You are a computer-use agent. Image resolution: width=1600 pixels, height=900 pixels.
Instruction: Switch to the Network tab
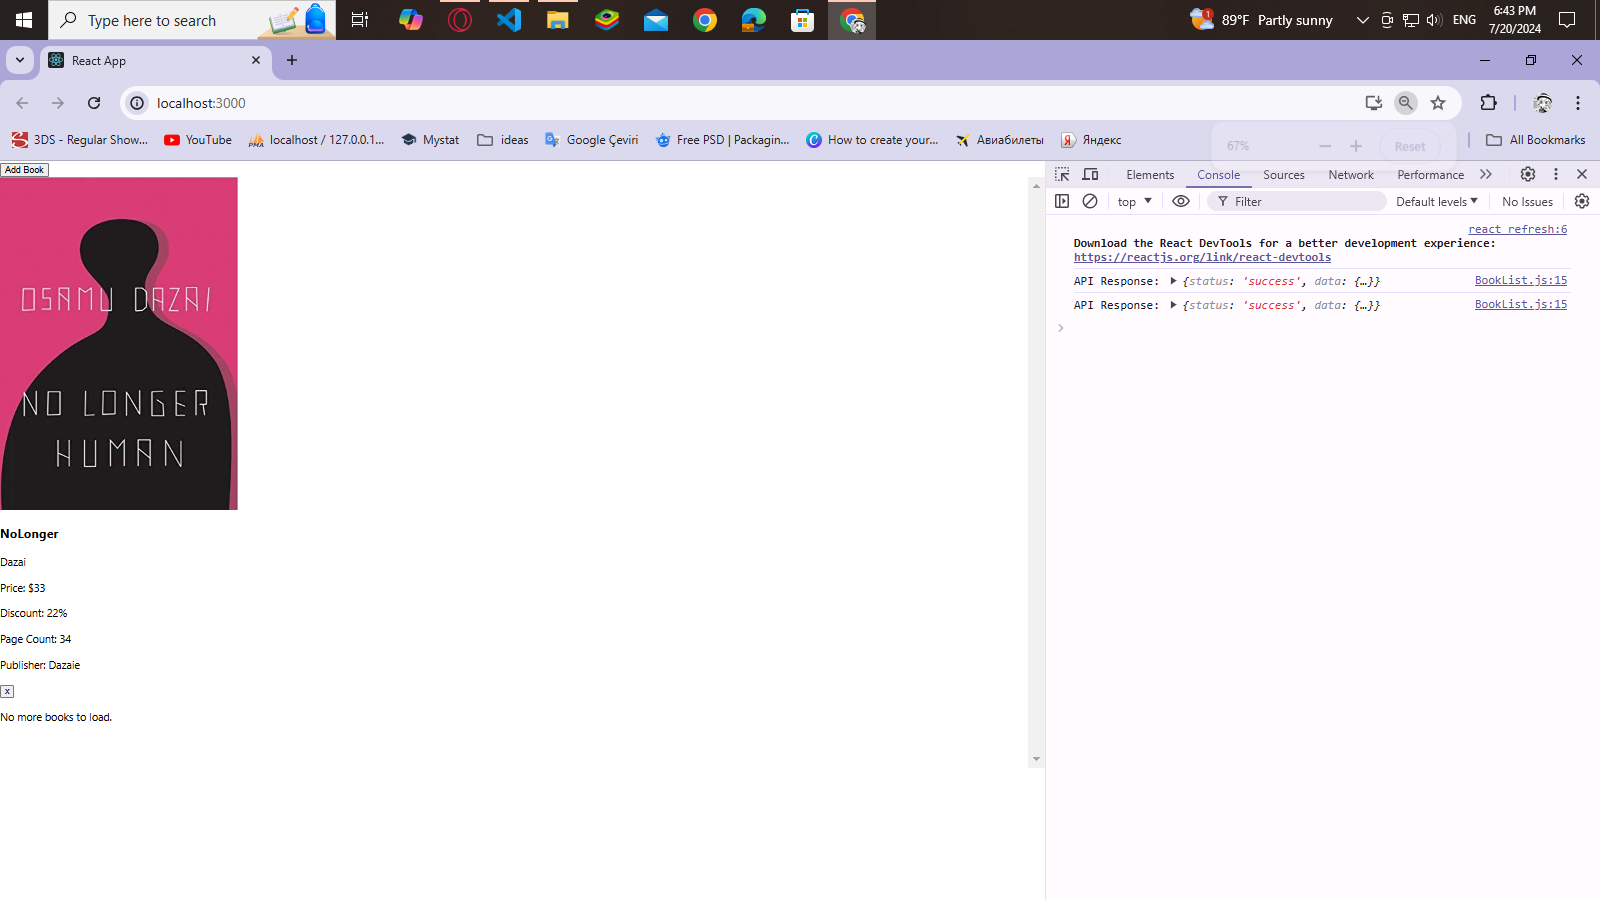tap(1350, 174)
